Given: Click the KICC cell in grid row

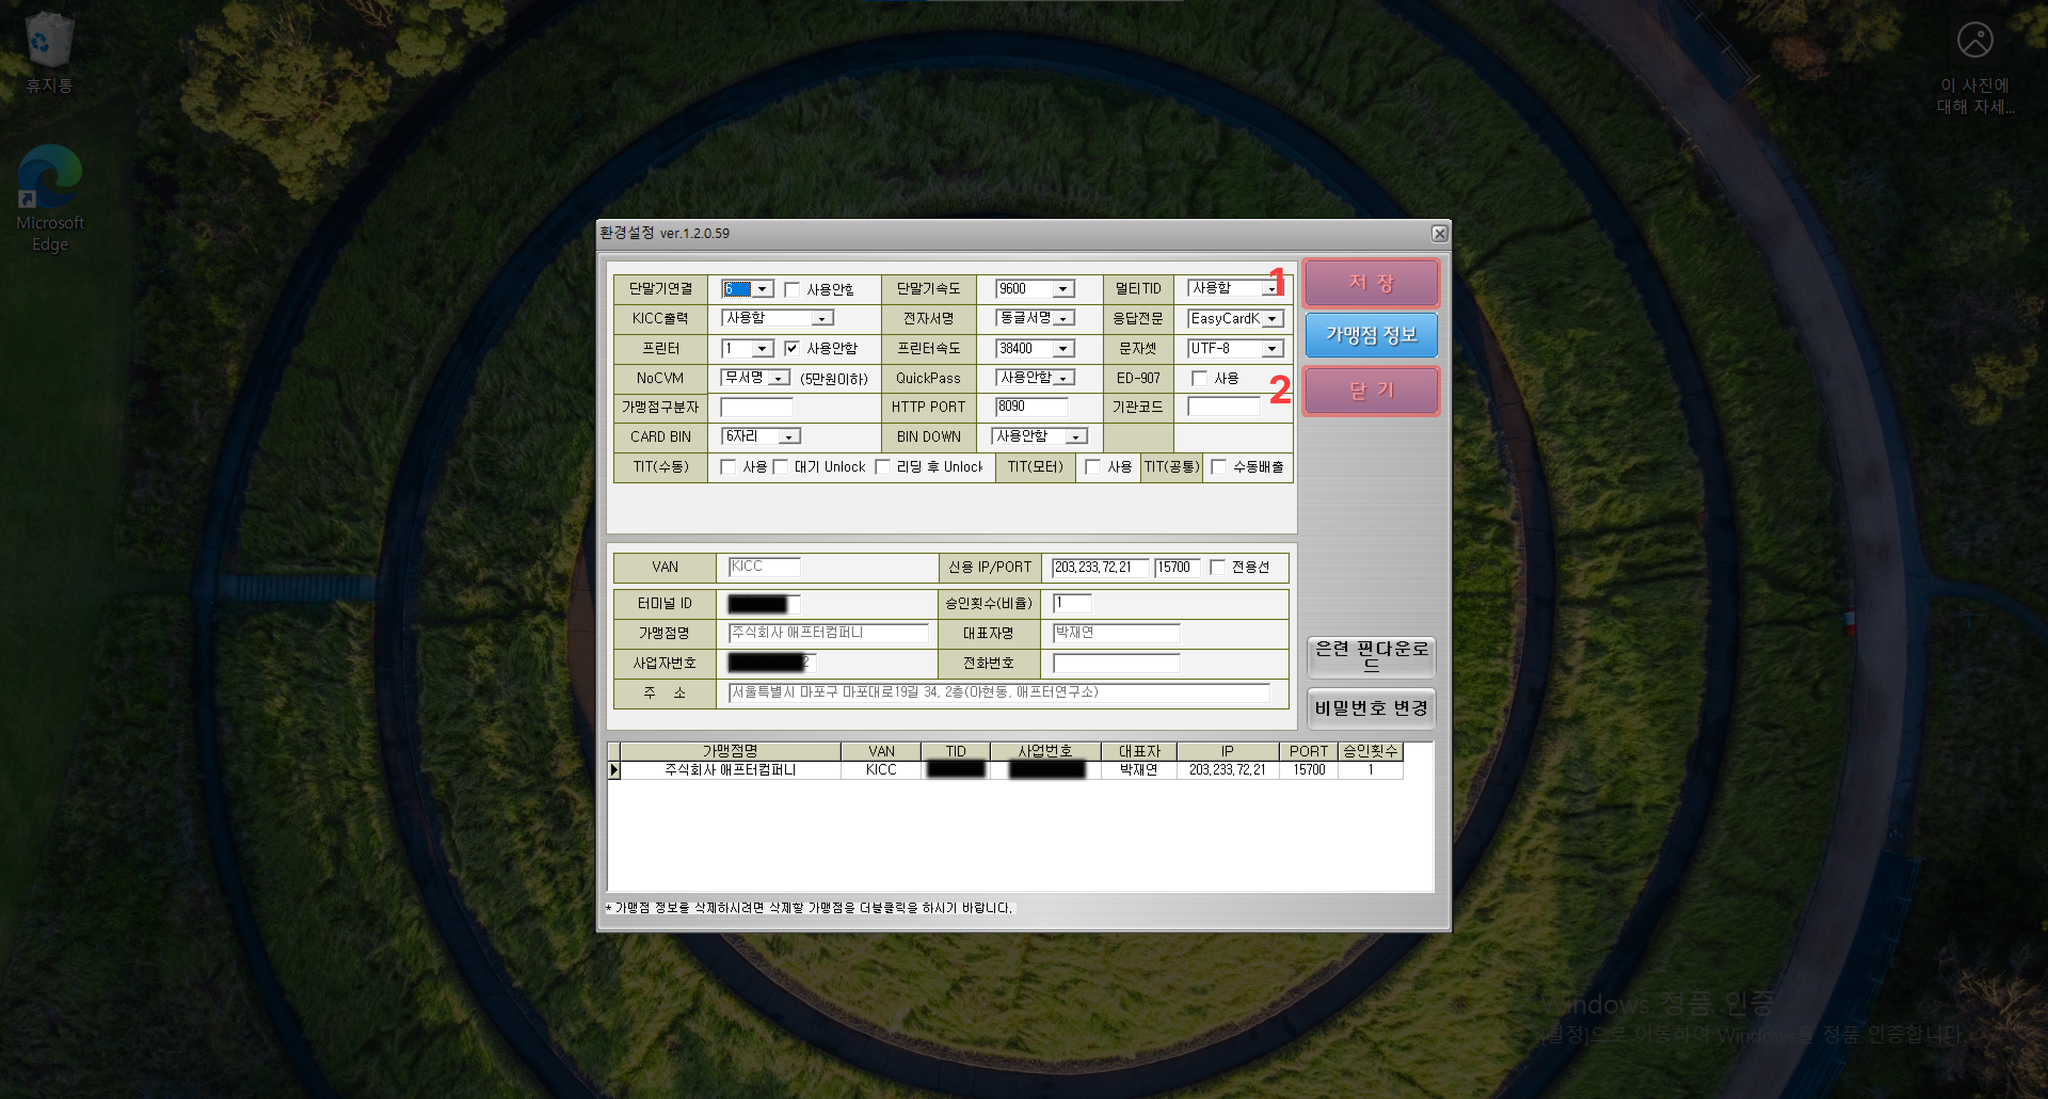Looking at the screenshot, I should pos(881,770).
